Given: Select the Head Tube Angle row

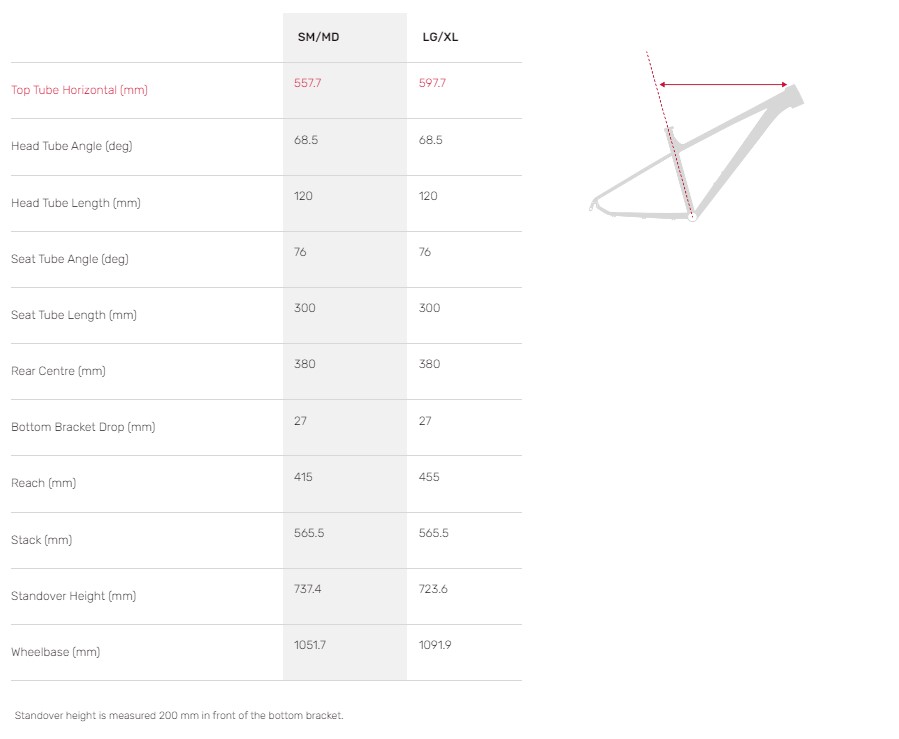Looking at the screenshot, I should point(71,146).
